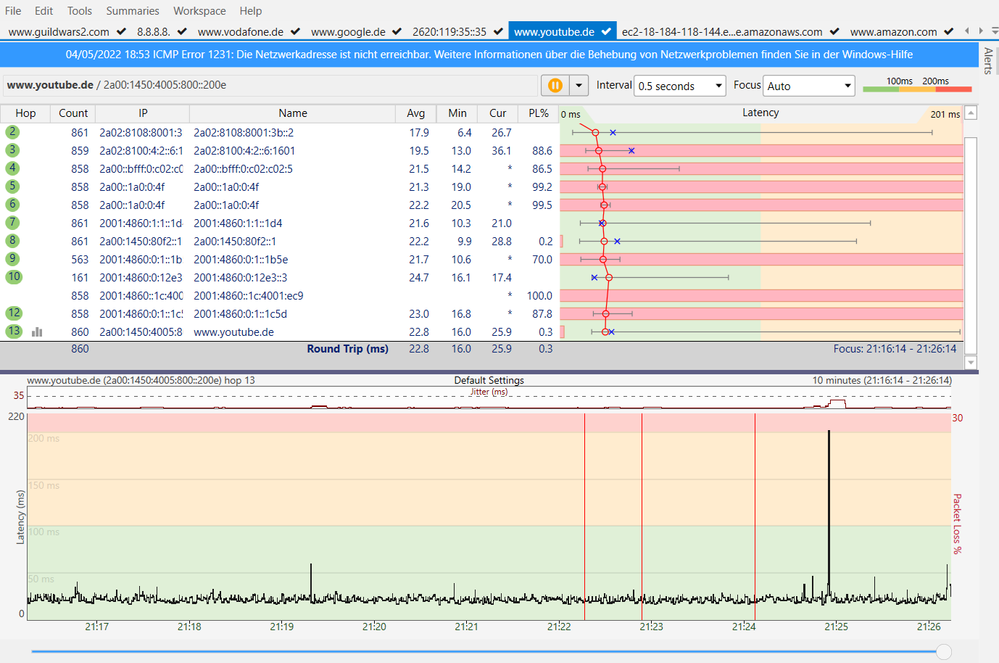
Task: Click the timeline slider handle at the bottom
Action: (942, 651)
